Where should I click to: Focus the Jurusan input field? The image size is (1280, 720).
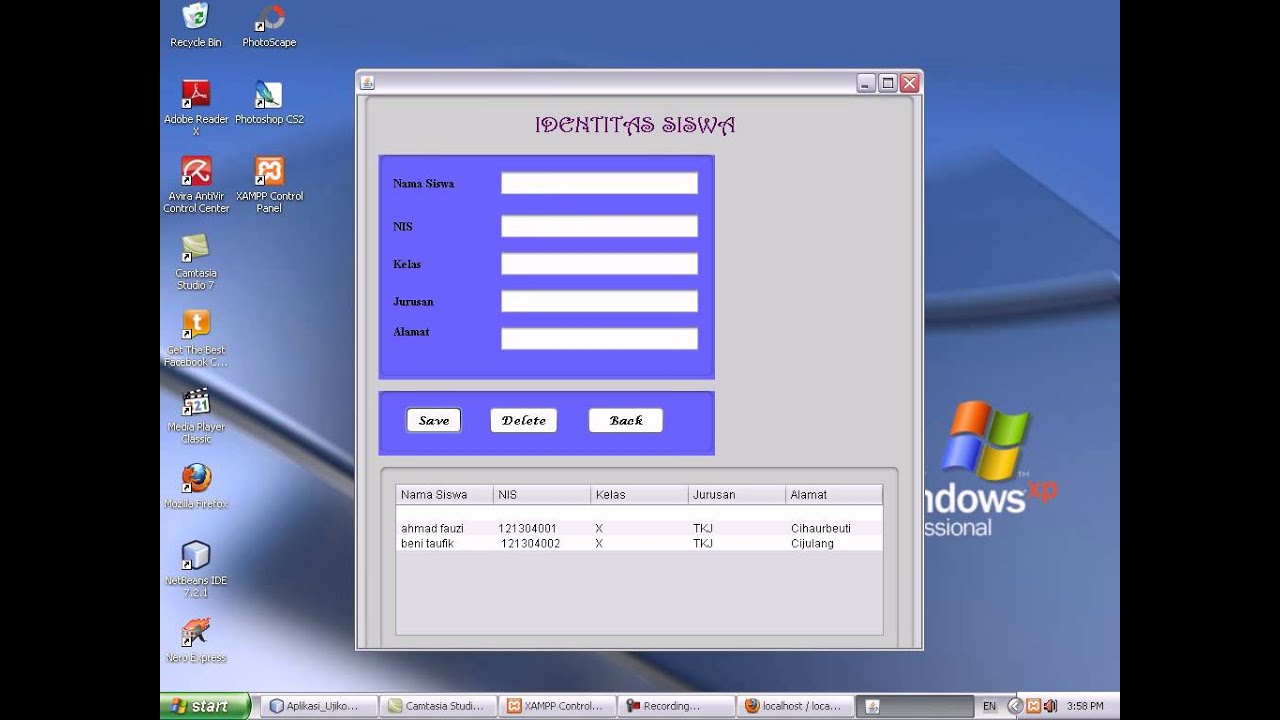point(599,301)
